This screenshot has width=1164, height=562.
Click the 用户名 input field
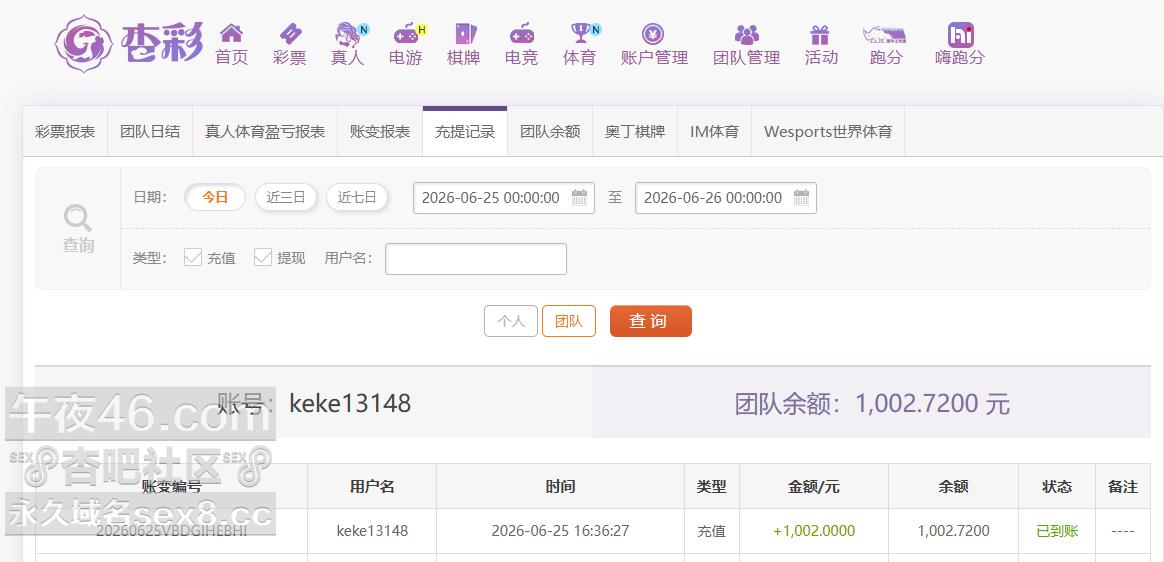476,259
